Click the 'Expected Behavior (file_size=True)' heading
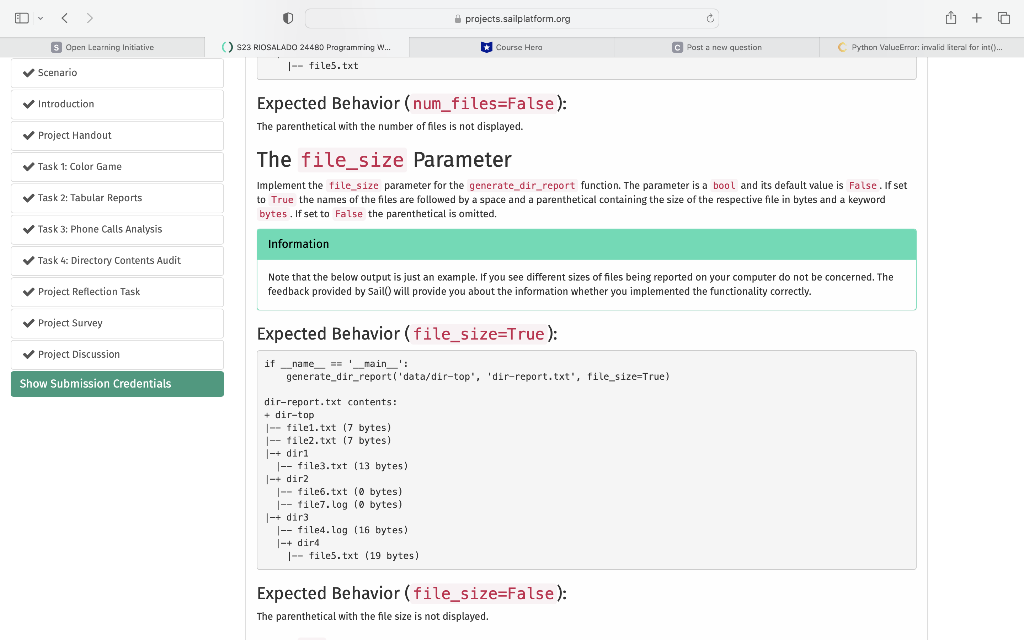The width and height of the screenshot is (1024, 640). click(407, 334)
